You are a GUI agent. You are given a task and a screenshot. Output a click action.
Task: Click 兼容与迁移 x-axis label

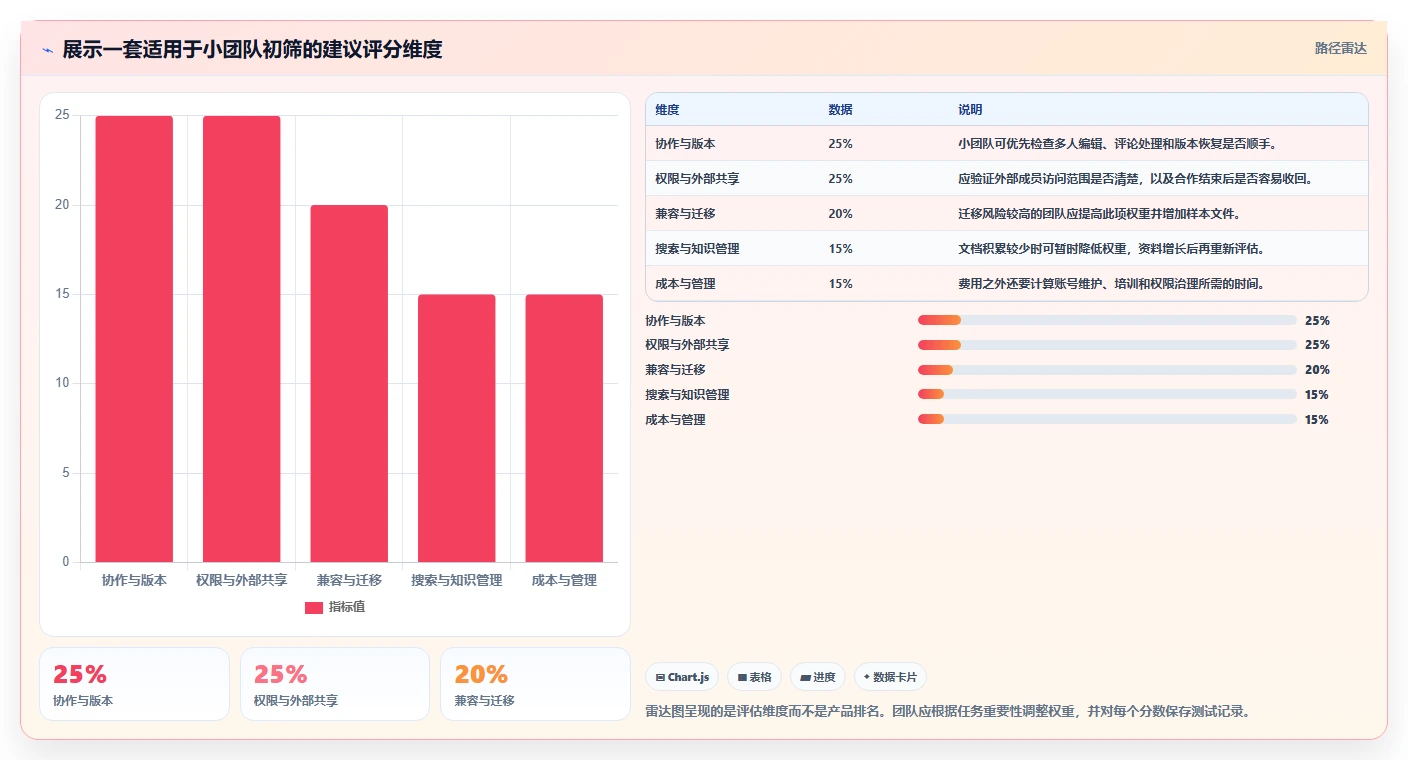tap(349, 580)
